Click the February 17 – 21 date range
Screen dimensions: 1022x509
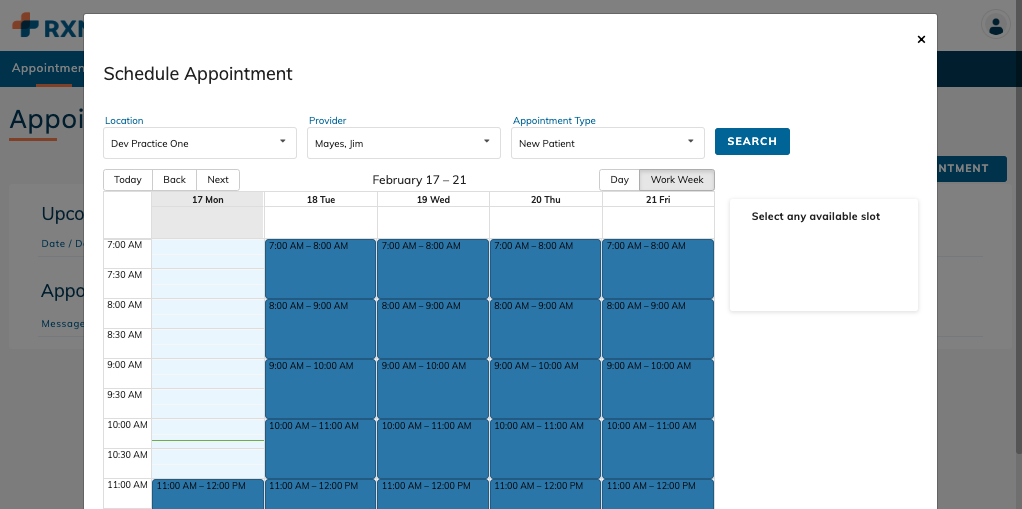click(419, 180)
